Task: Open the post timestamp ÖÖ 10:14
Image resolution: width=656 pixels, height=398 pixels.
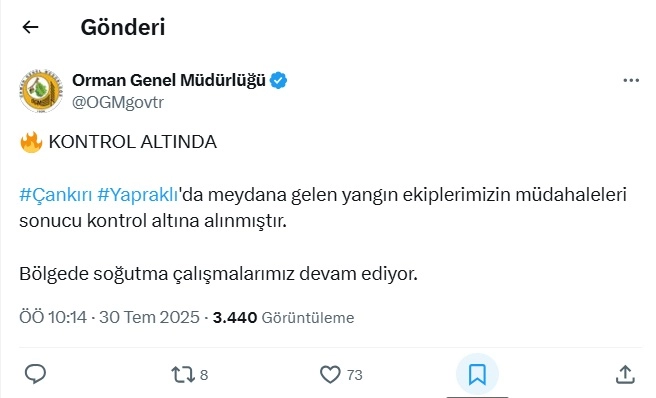Action: click(53, 317)
